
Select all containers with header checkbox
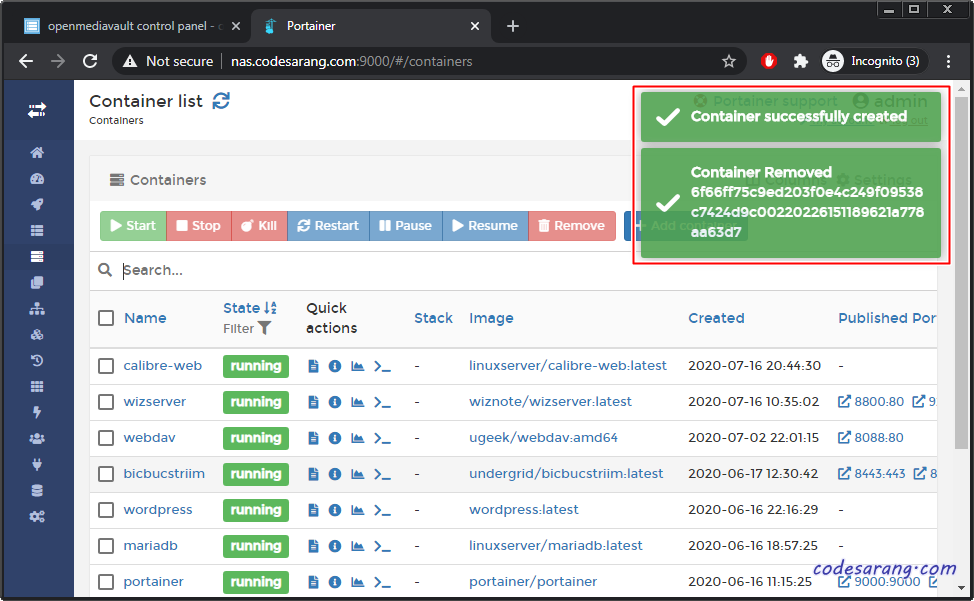click(x=106, y=319)
